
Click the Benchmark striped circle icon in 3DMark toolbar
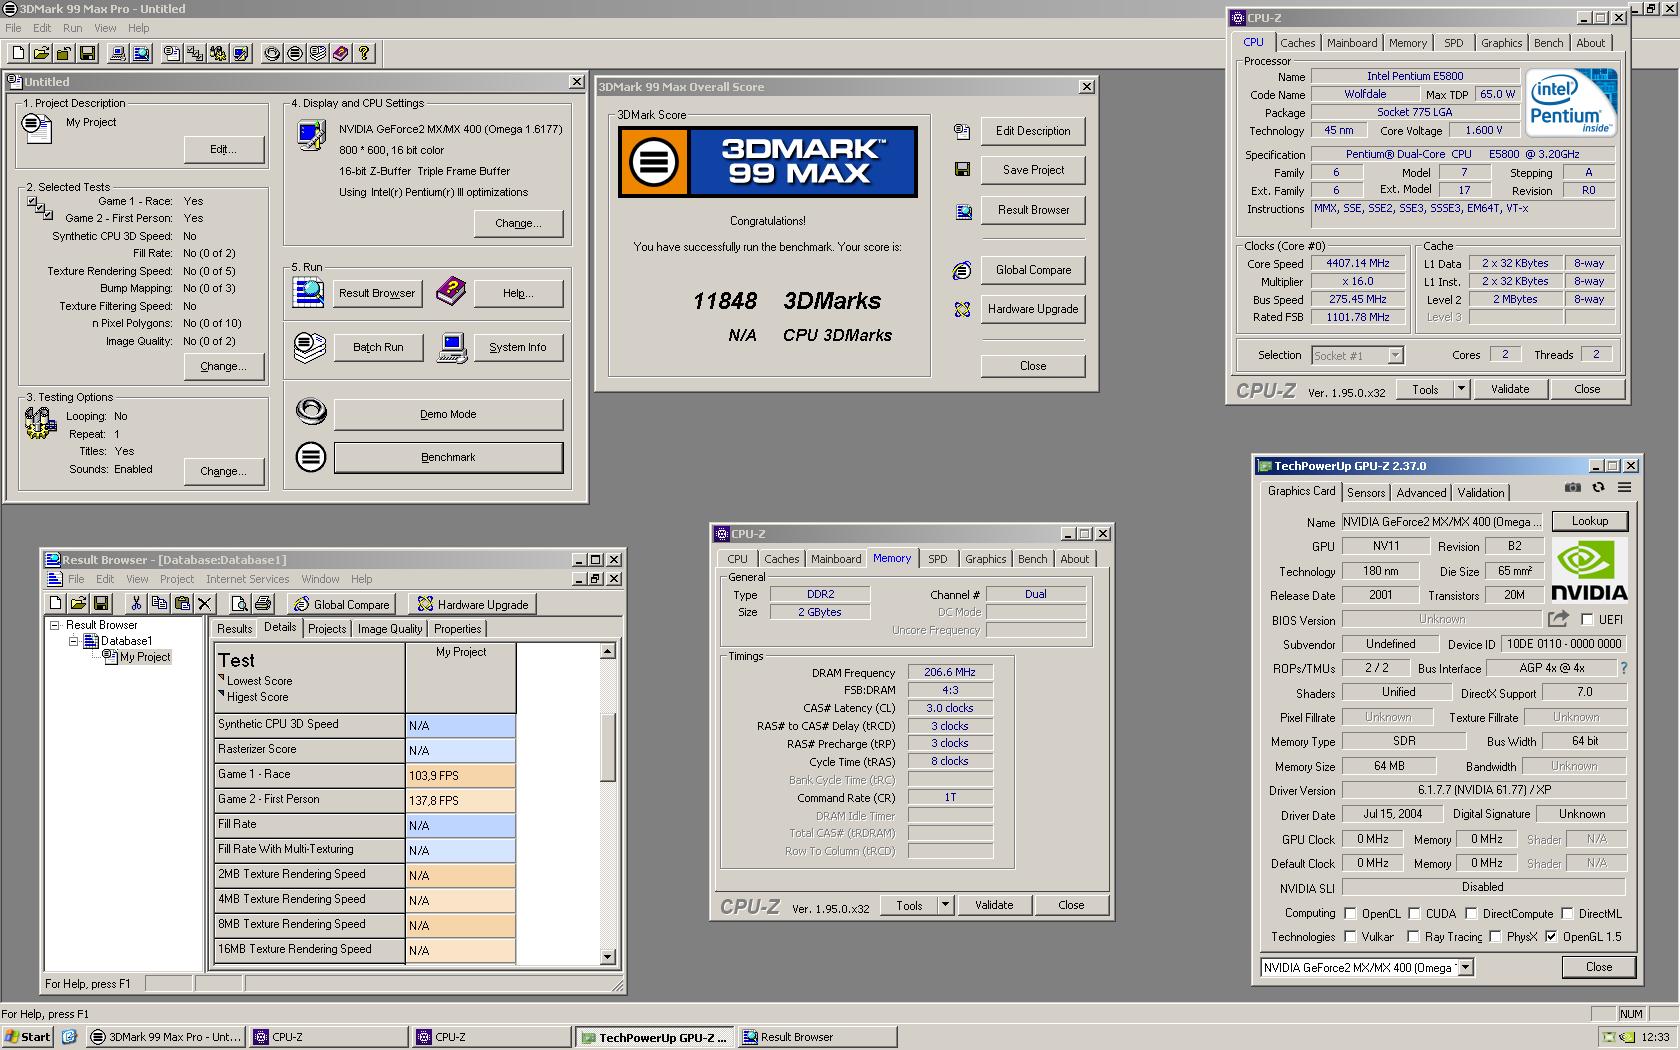pos(294,53)
